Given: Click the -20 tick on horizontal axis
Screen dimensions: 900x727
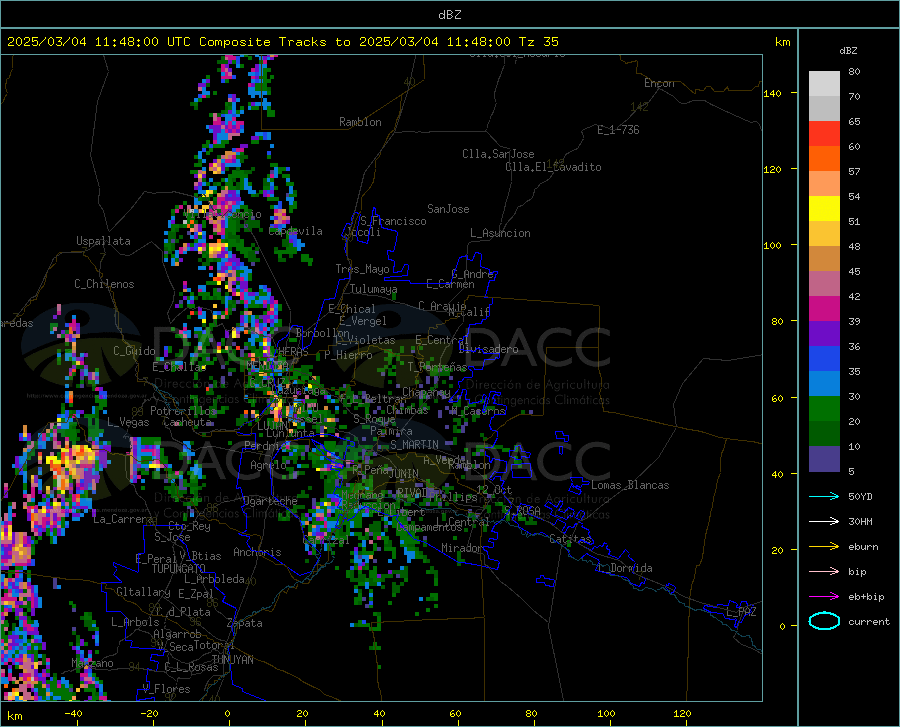Looking at the screenshot, I should (149, 714).
